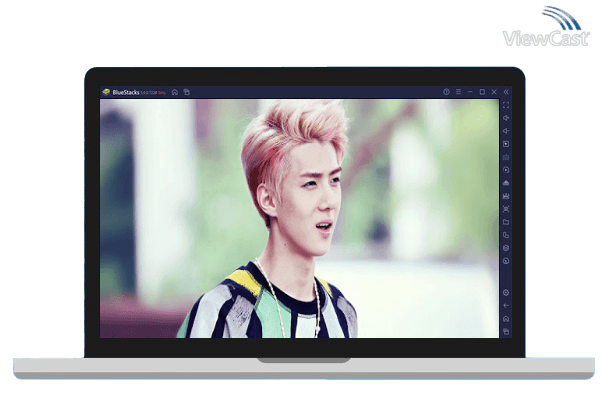This screenshot has height=414, width=602.
Task: Rotate the screen using rotate icon
Action: [506, 235]
